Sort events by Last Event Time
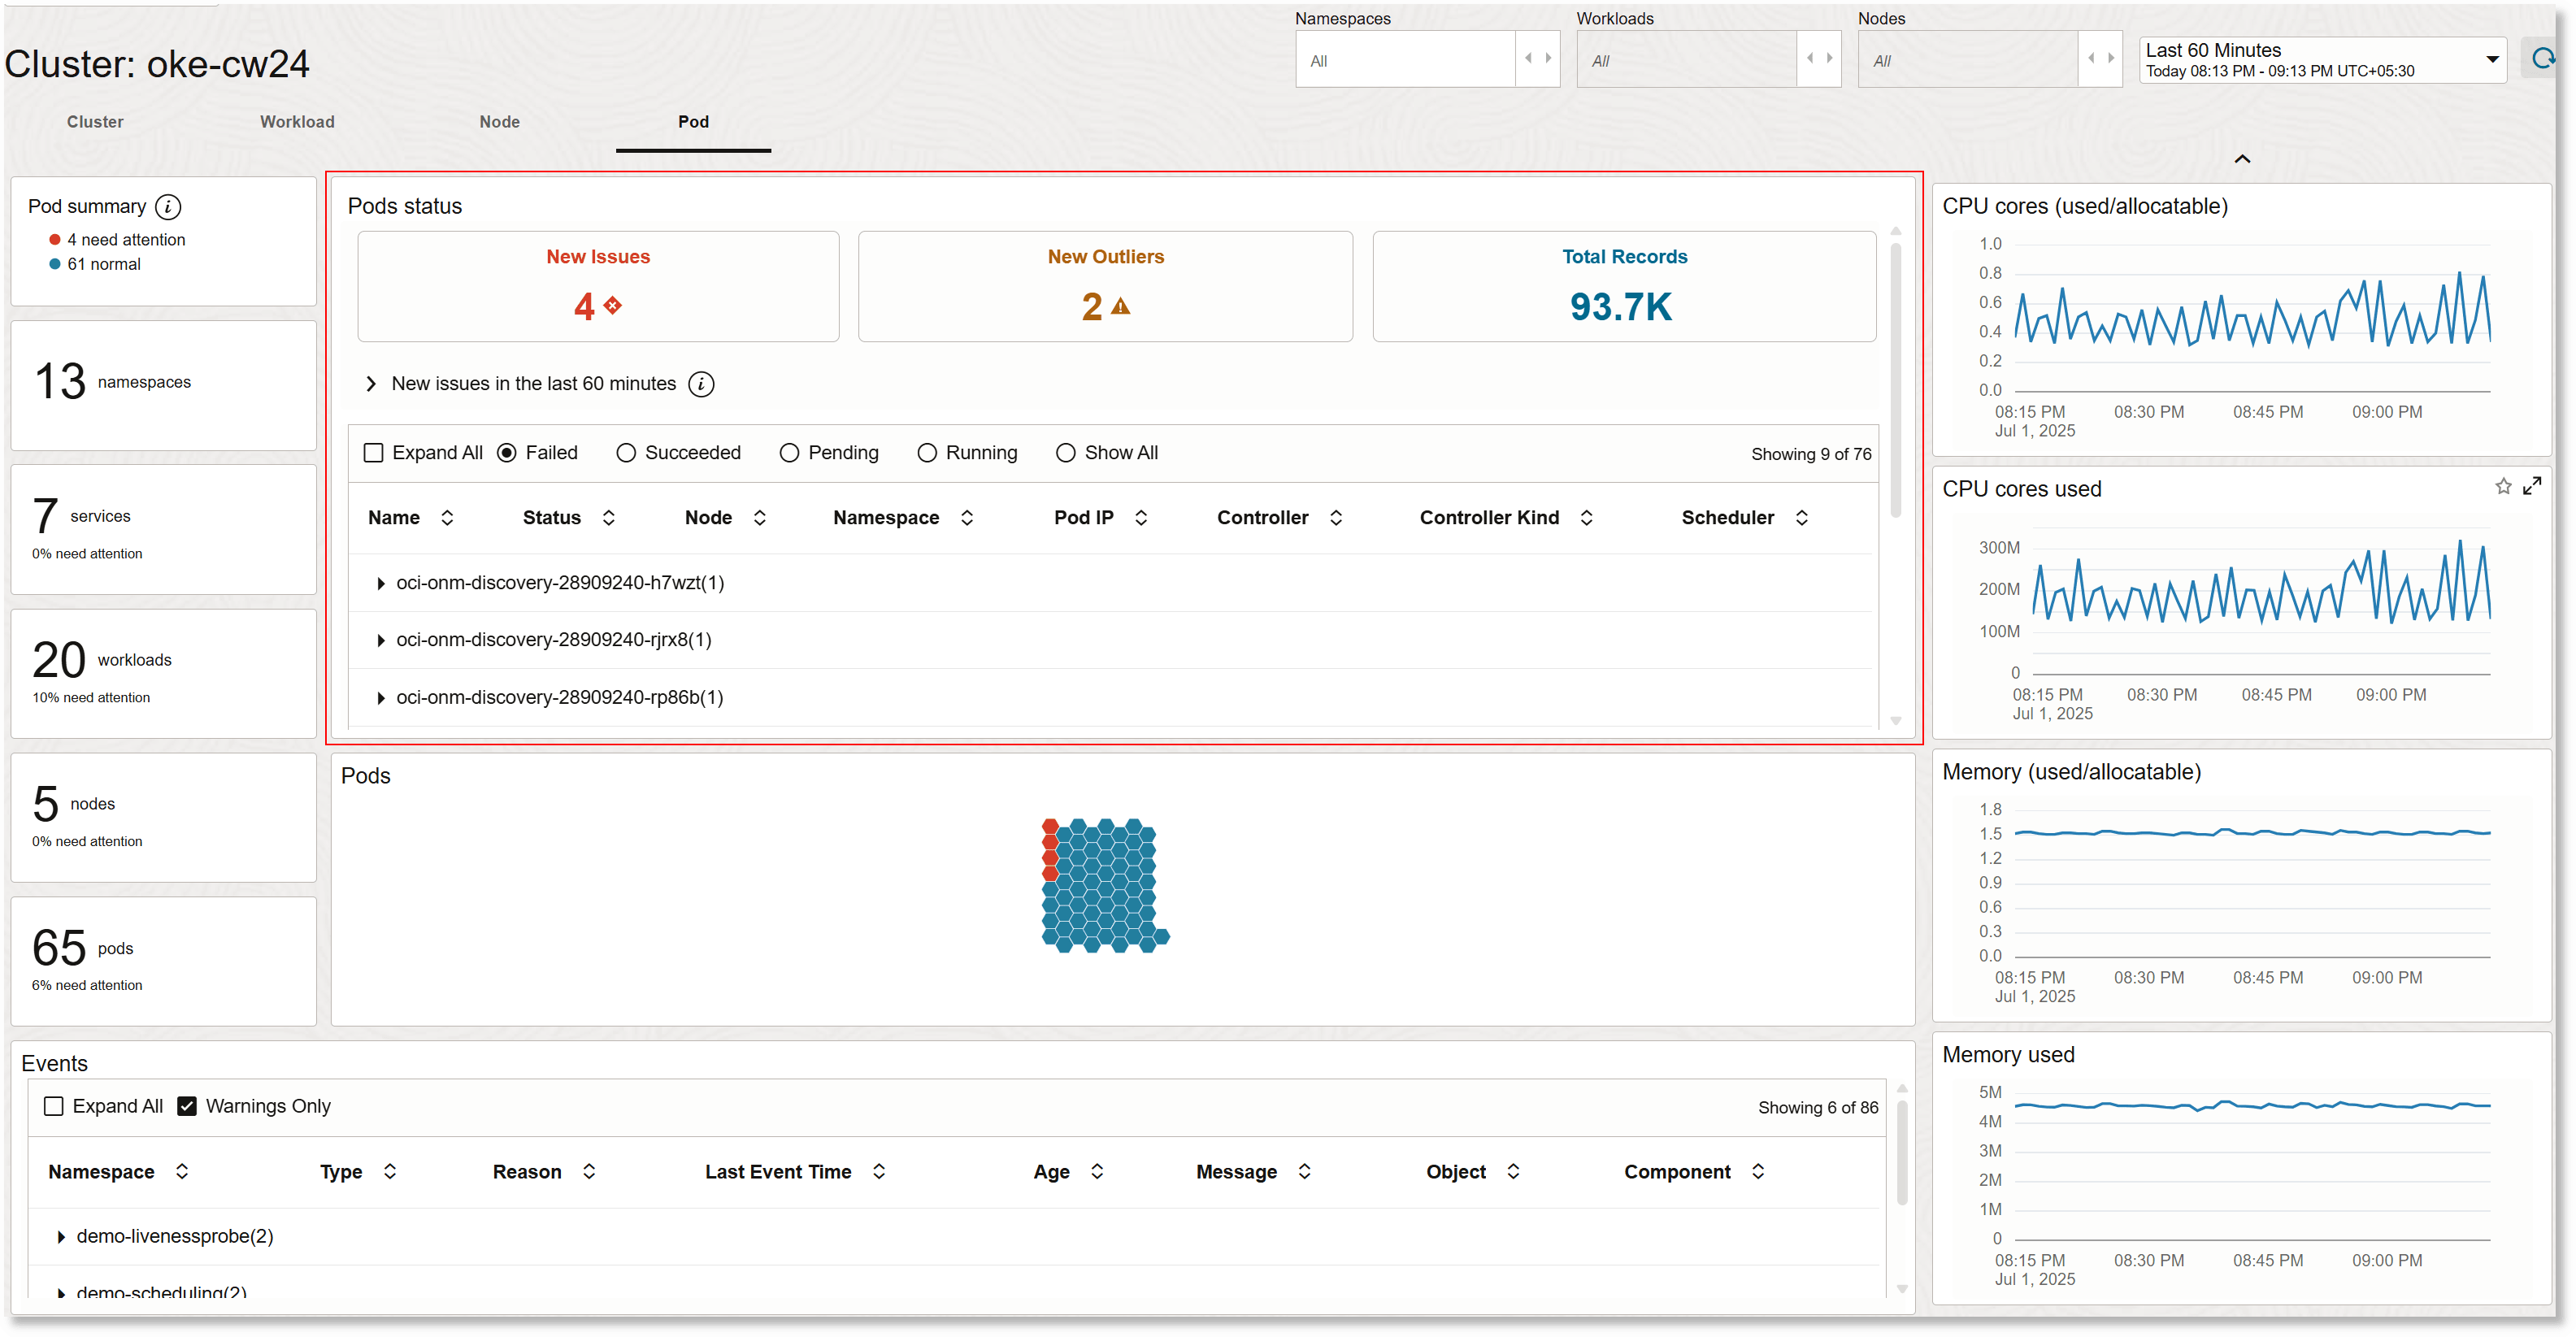2576x1337 pixels. (879, 1171)
